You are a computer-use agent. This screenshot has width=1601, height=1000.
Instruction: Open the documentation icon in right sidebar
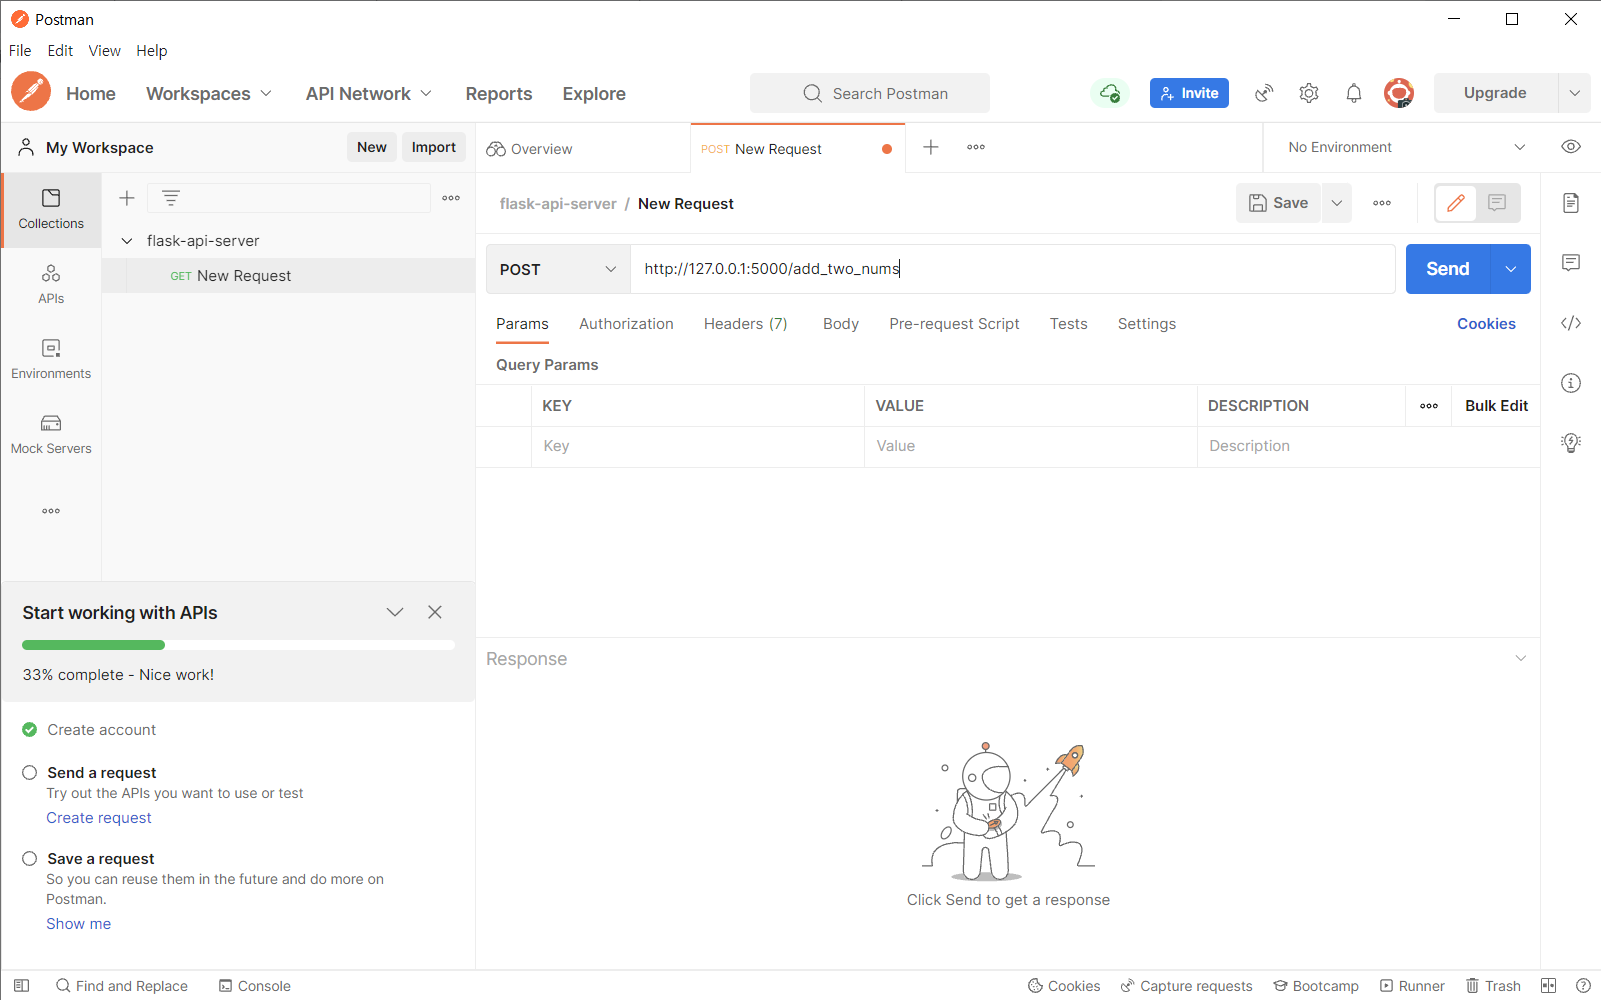1571,203
